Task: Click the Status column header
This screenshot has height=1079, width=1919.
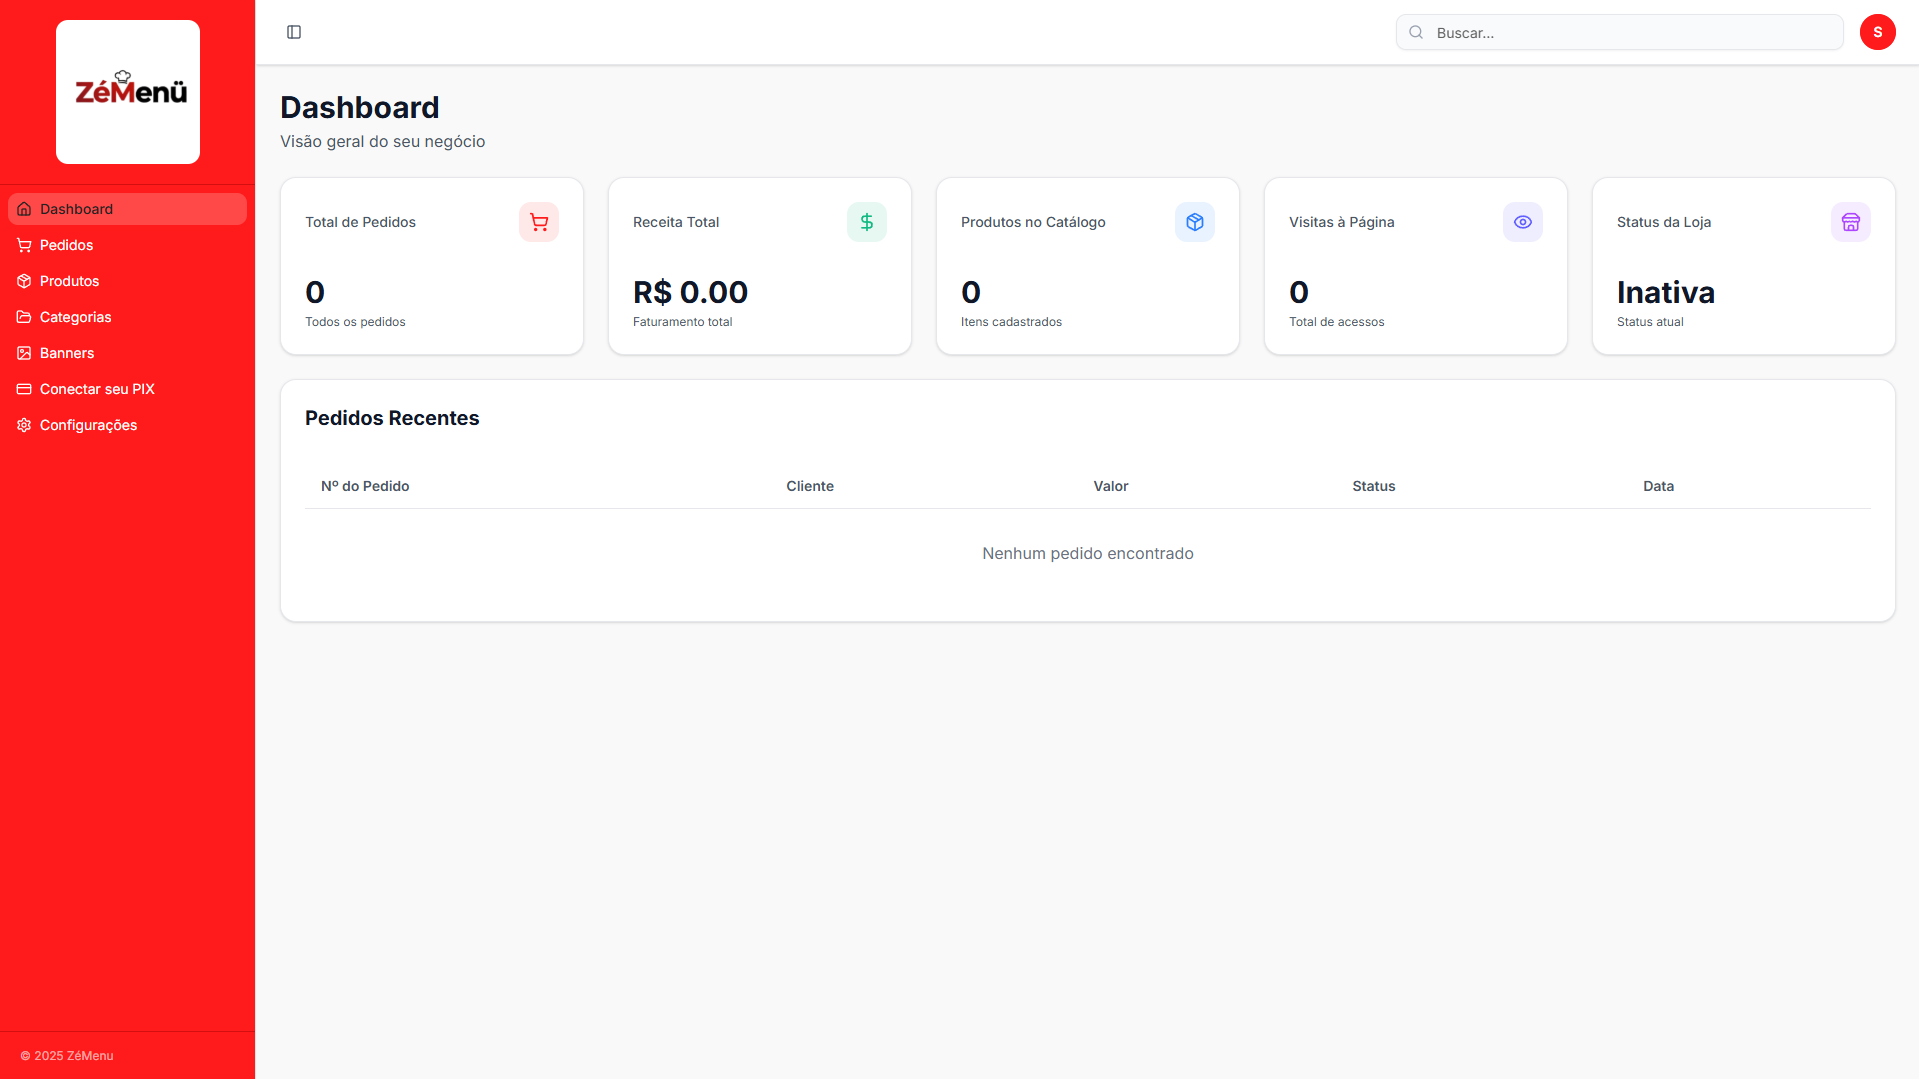Action: [x=1373, y=486]
